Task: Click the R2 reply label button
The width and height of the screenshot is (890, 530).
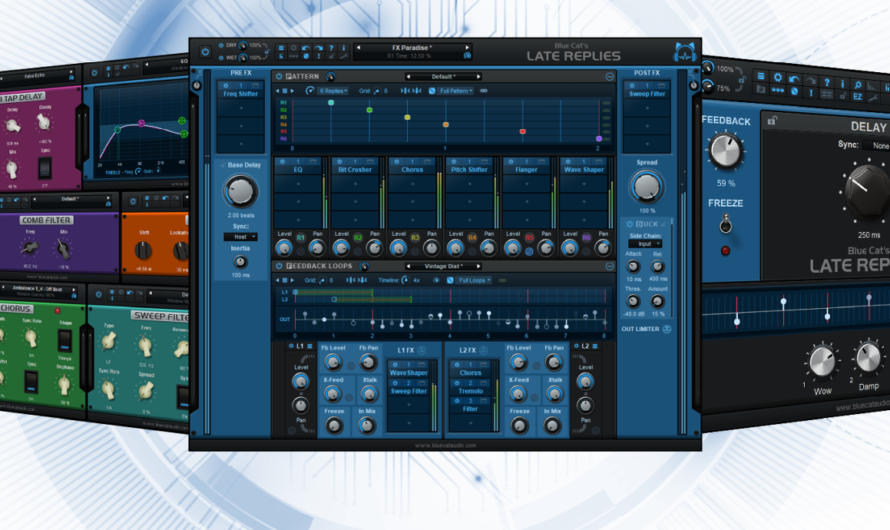Action: click(x=358, y=237)
